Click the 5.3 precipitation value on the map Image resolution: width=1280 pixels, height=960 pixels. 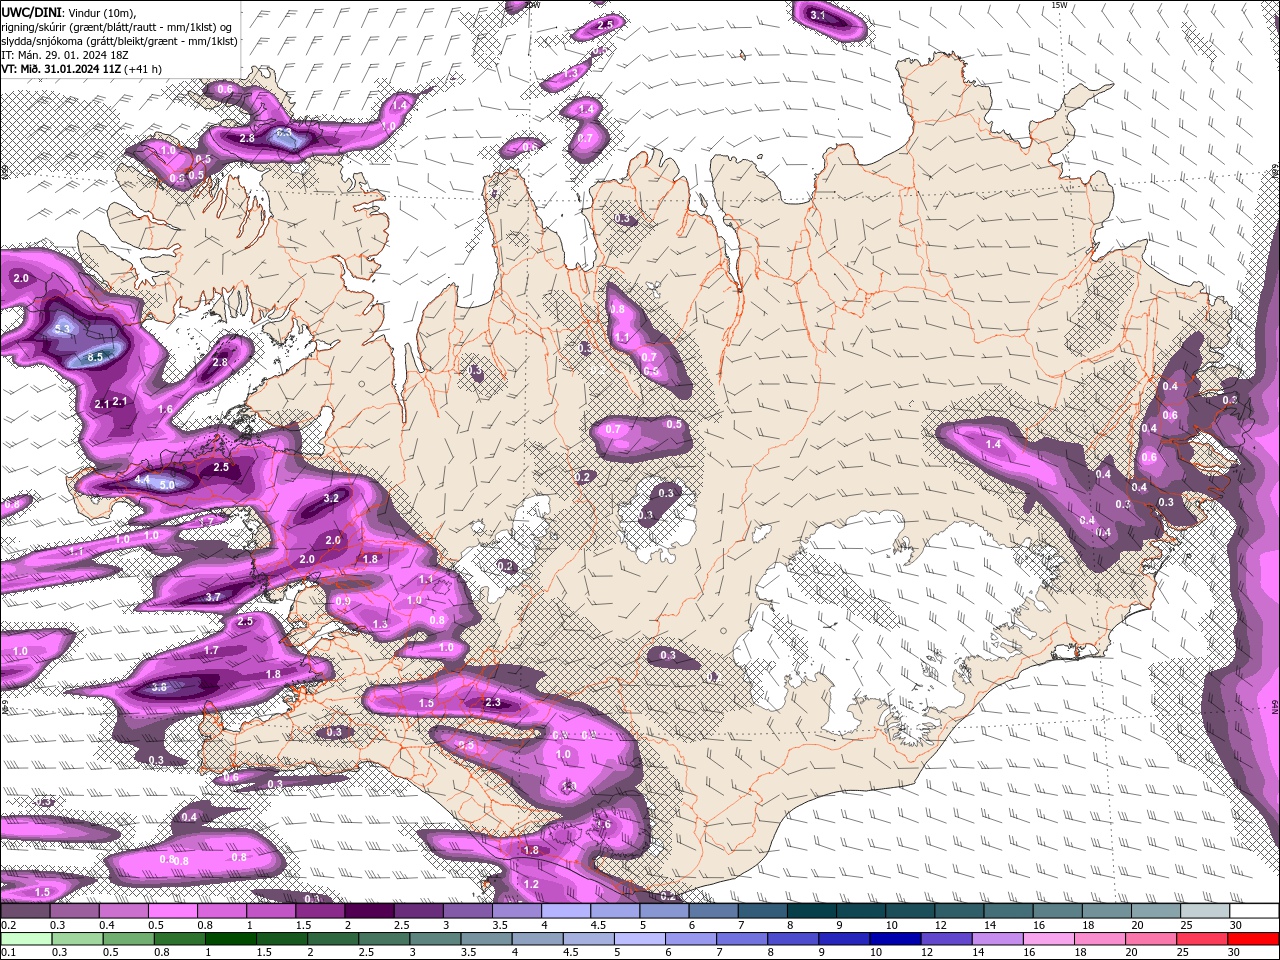63,328
